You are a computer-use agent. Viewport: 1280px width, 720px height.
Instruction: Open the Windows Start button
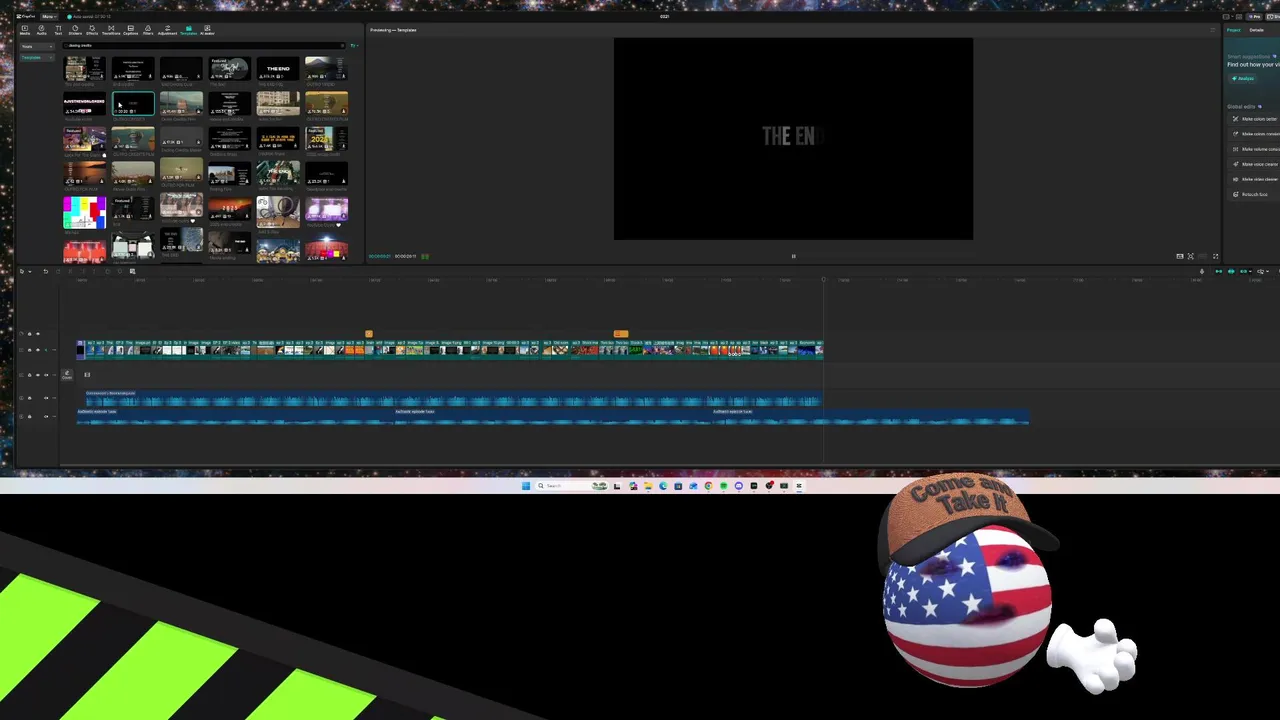coord(526,486)
